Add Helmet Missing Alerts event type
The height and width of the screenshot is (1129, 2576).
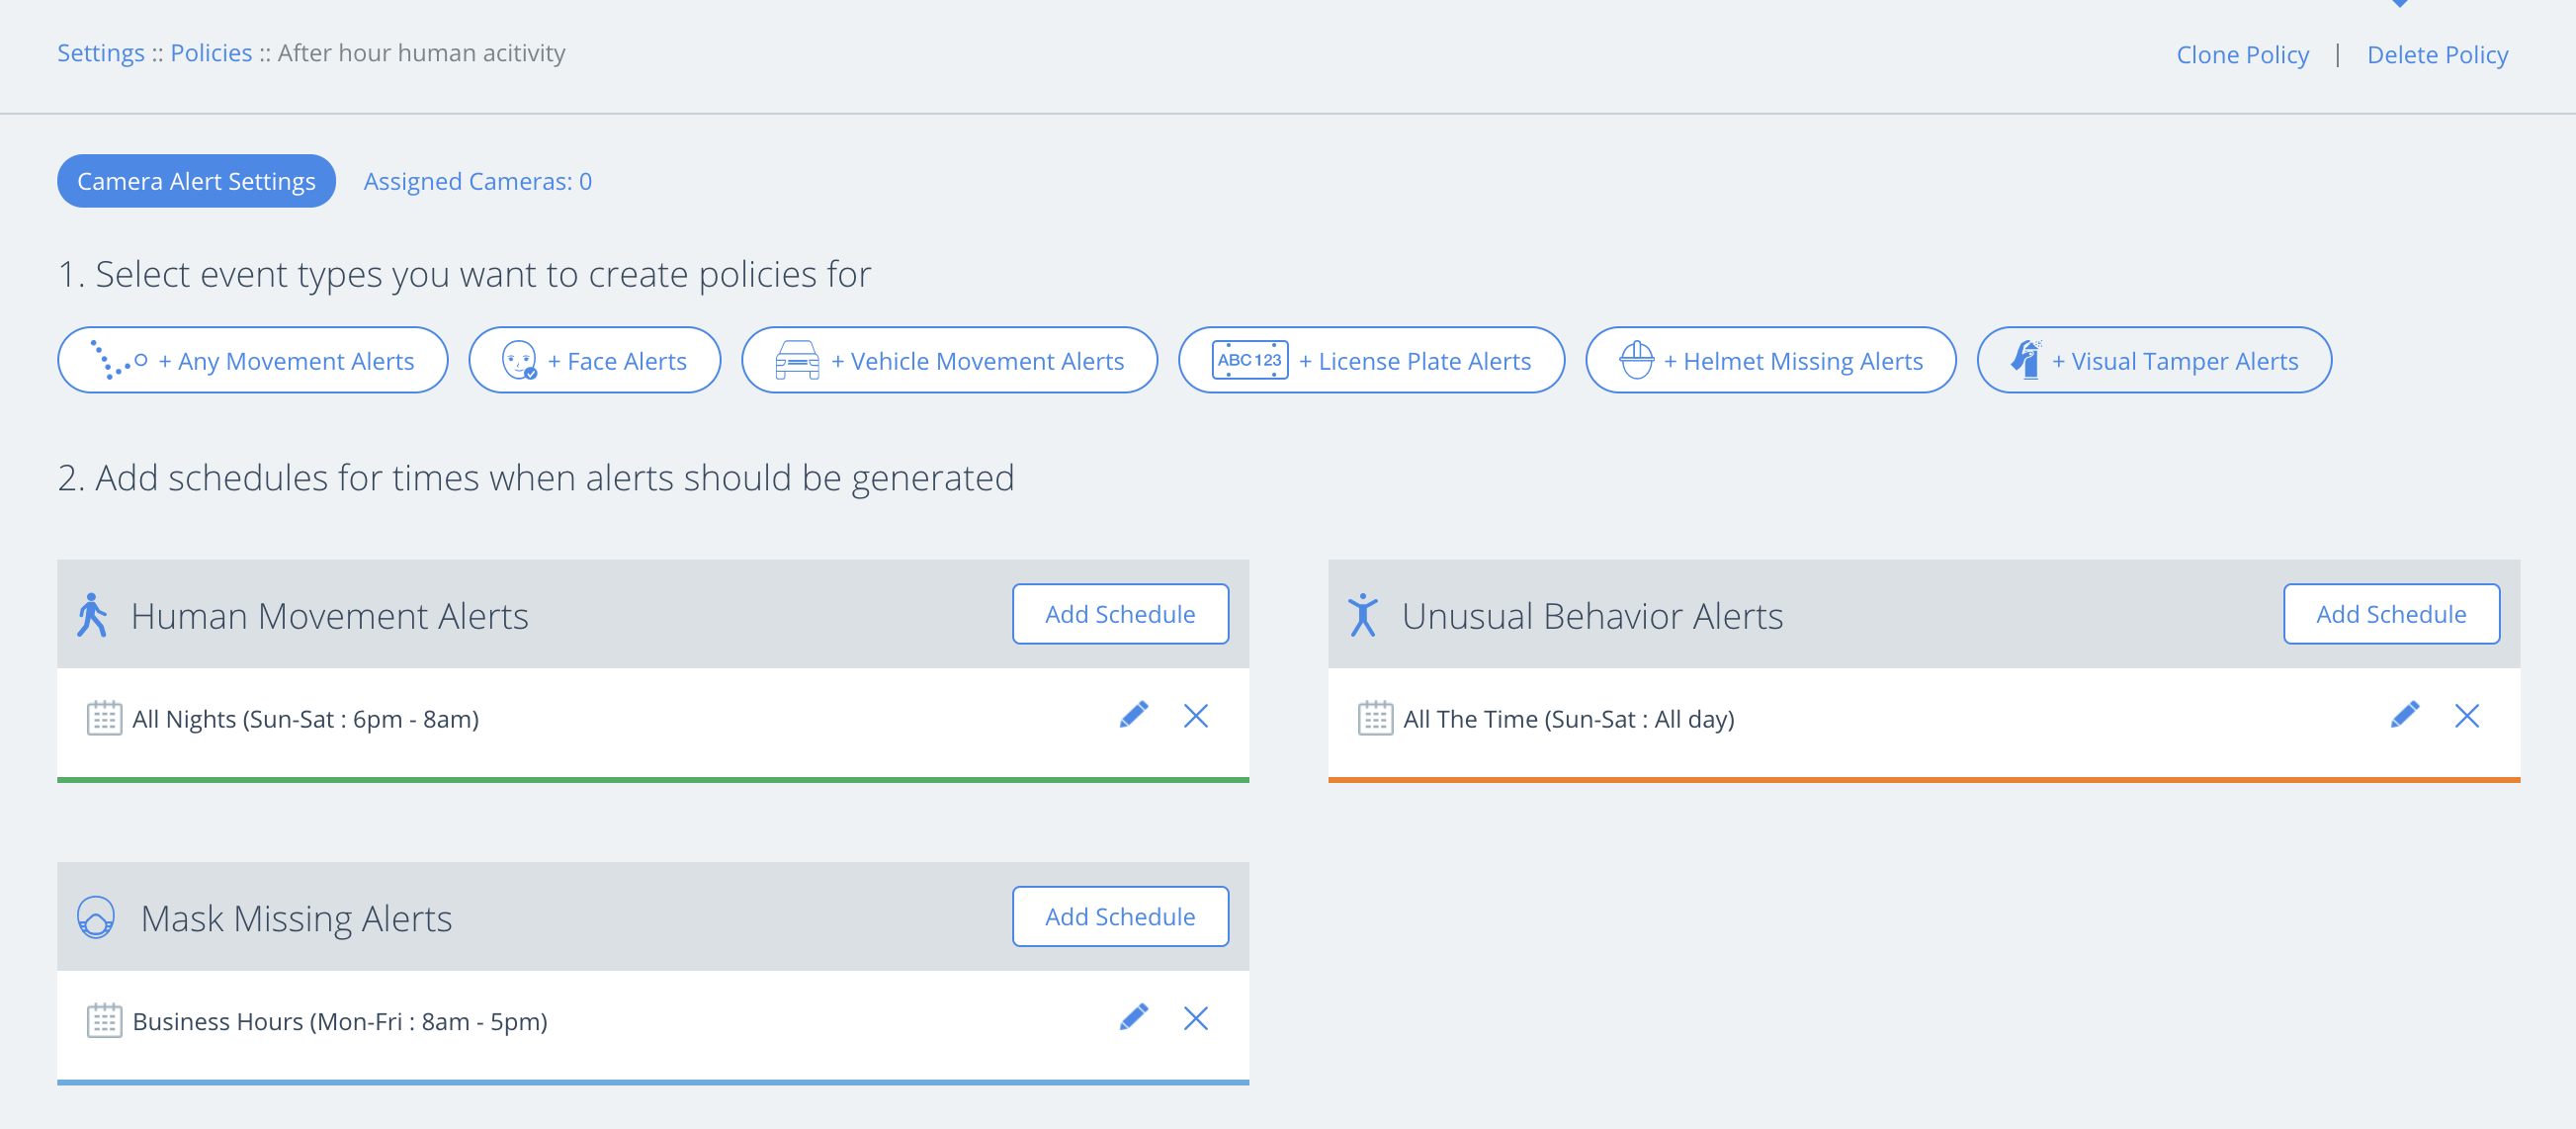1770,360
